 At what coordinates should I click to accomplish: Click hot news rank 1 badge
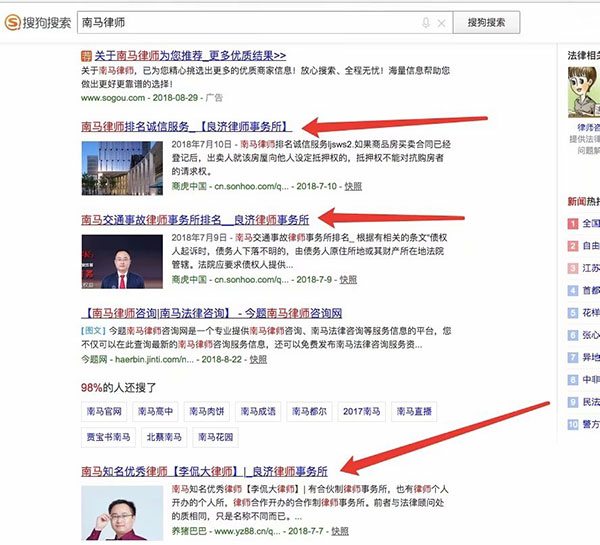tap(572, 224)
